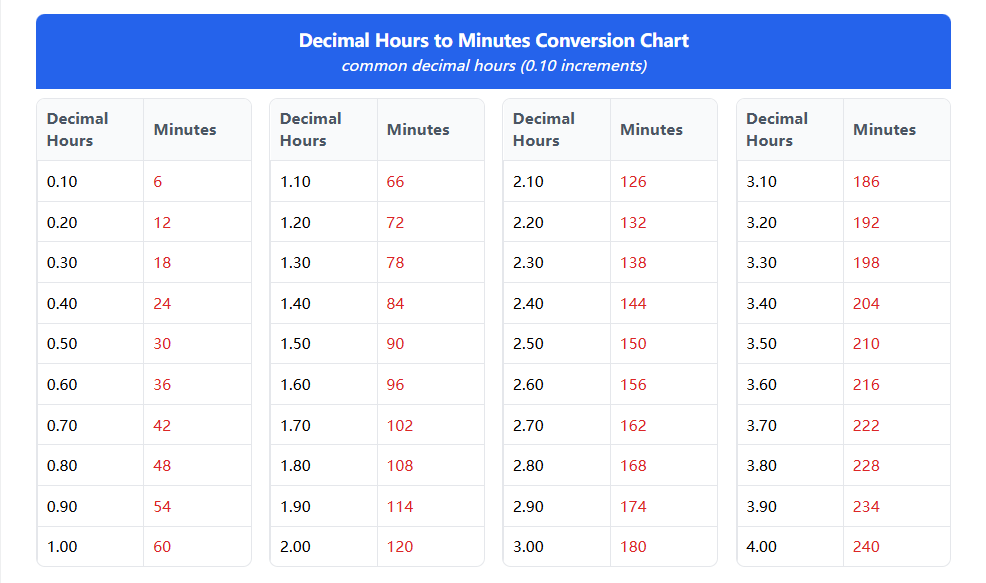This screenshot has width=986, height=583.
Task: Click the 6 minutes value
Action: (x=158, y=182)
